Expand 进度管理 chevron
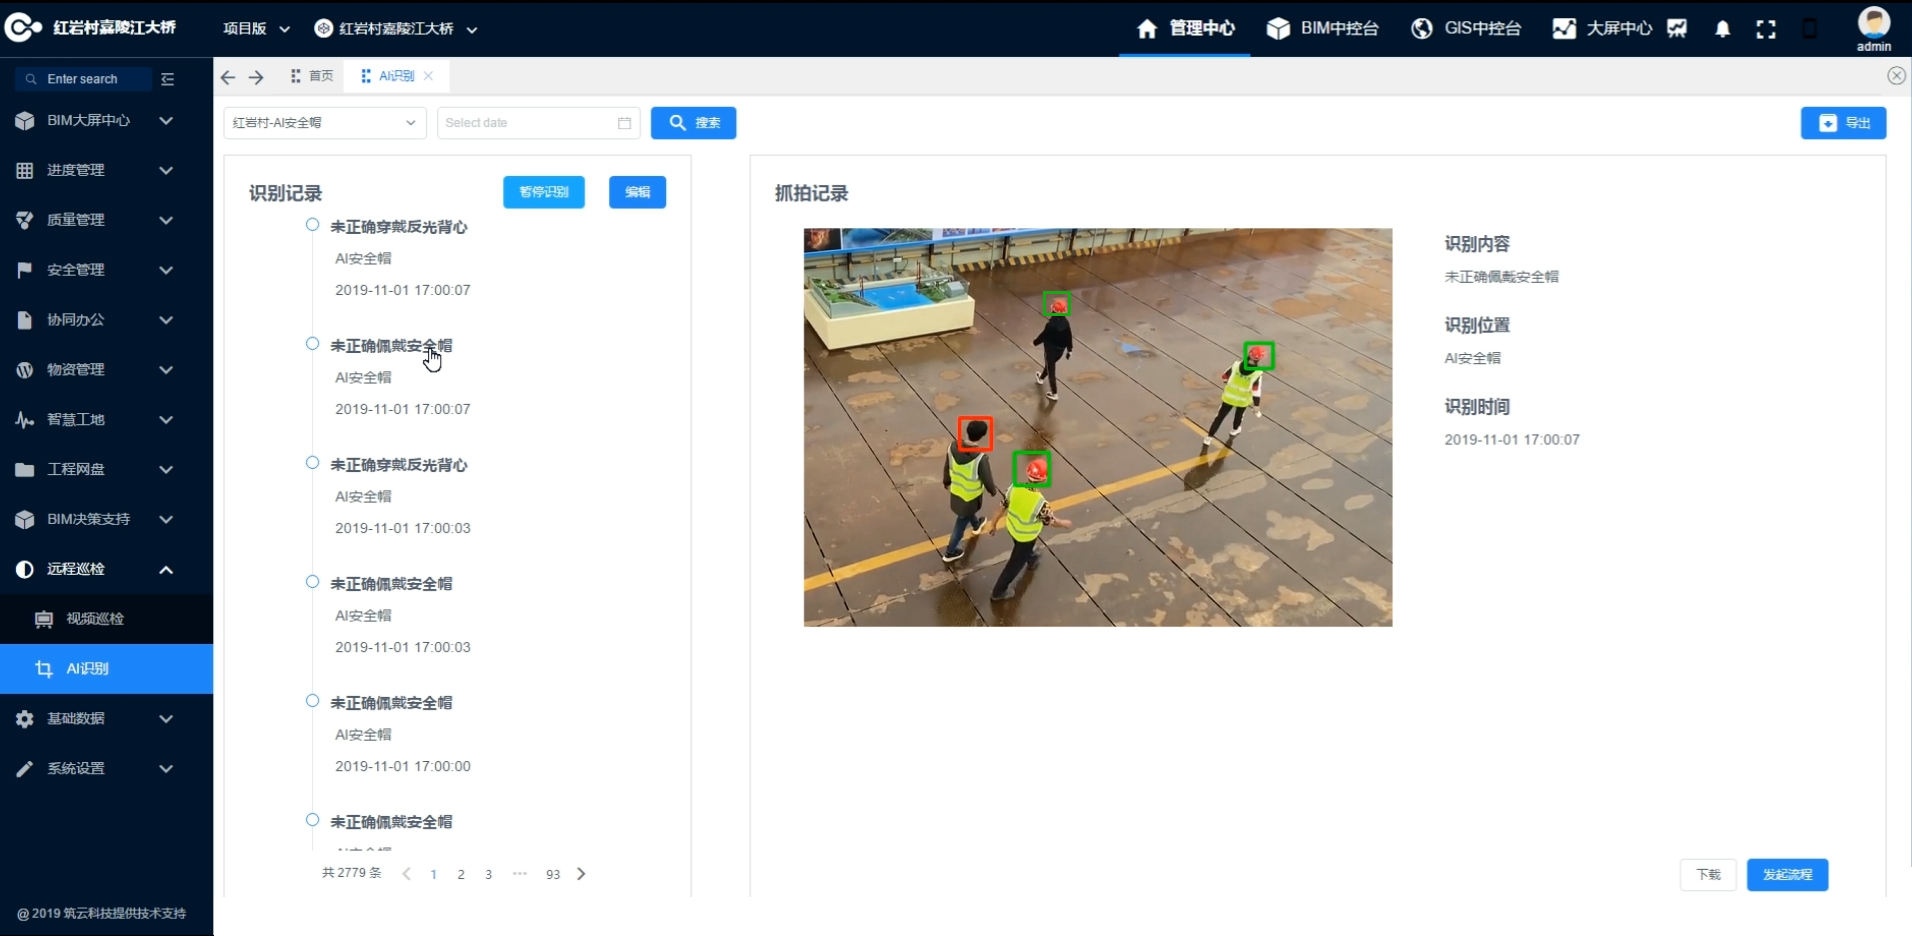The width and height of the screenshot is (1912, 936). 166,170
